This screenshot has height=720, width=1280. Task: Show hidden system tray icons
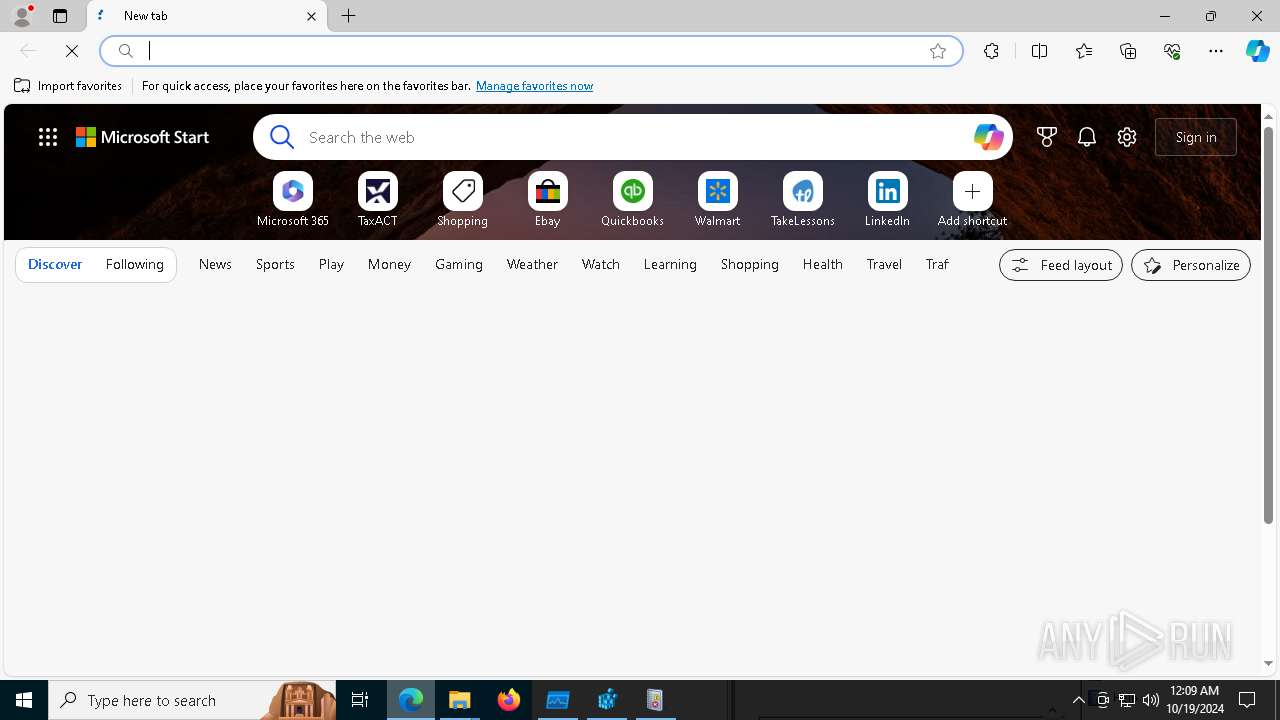coord(1078,700)
